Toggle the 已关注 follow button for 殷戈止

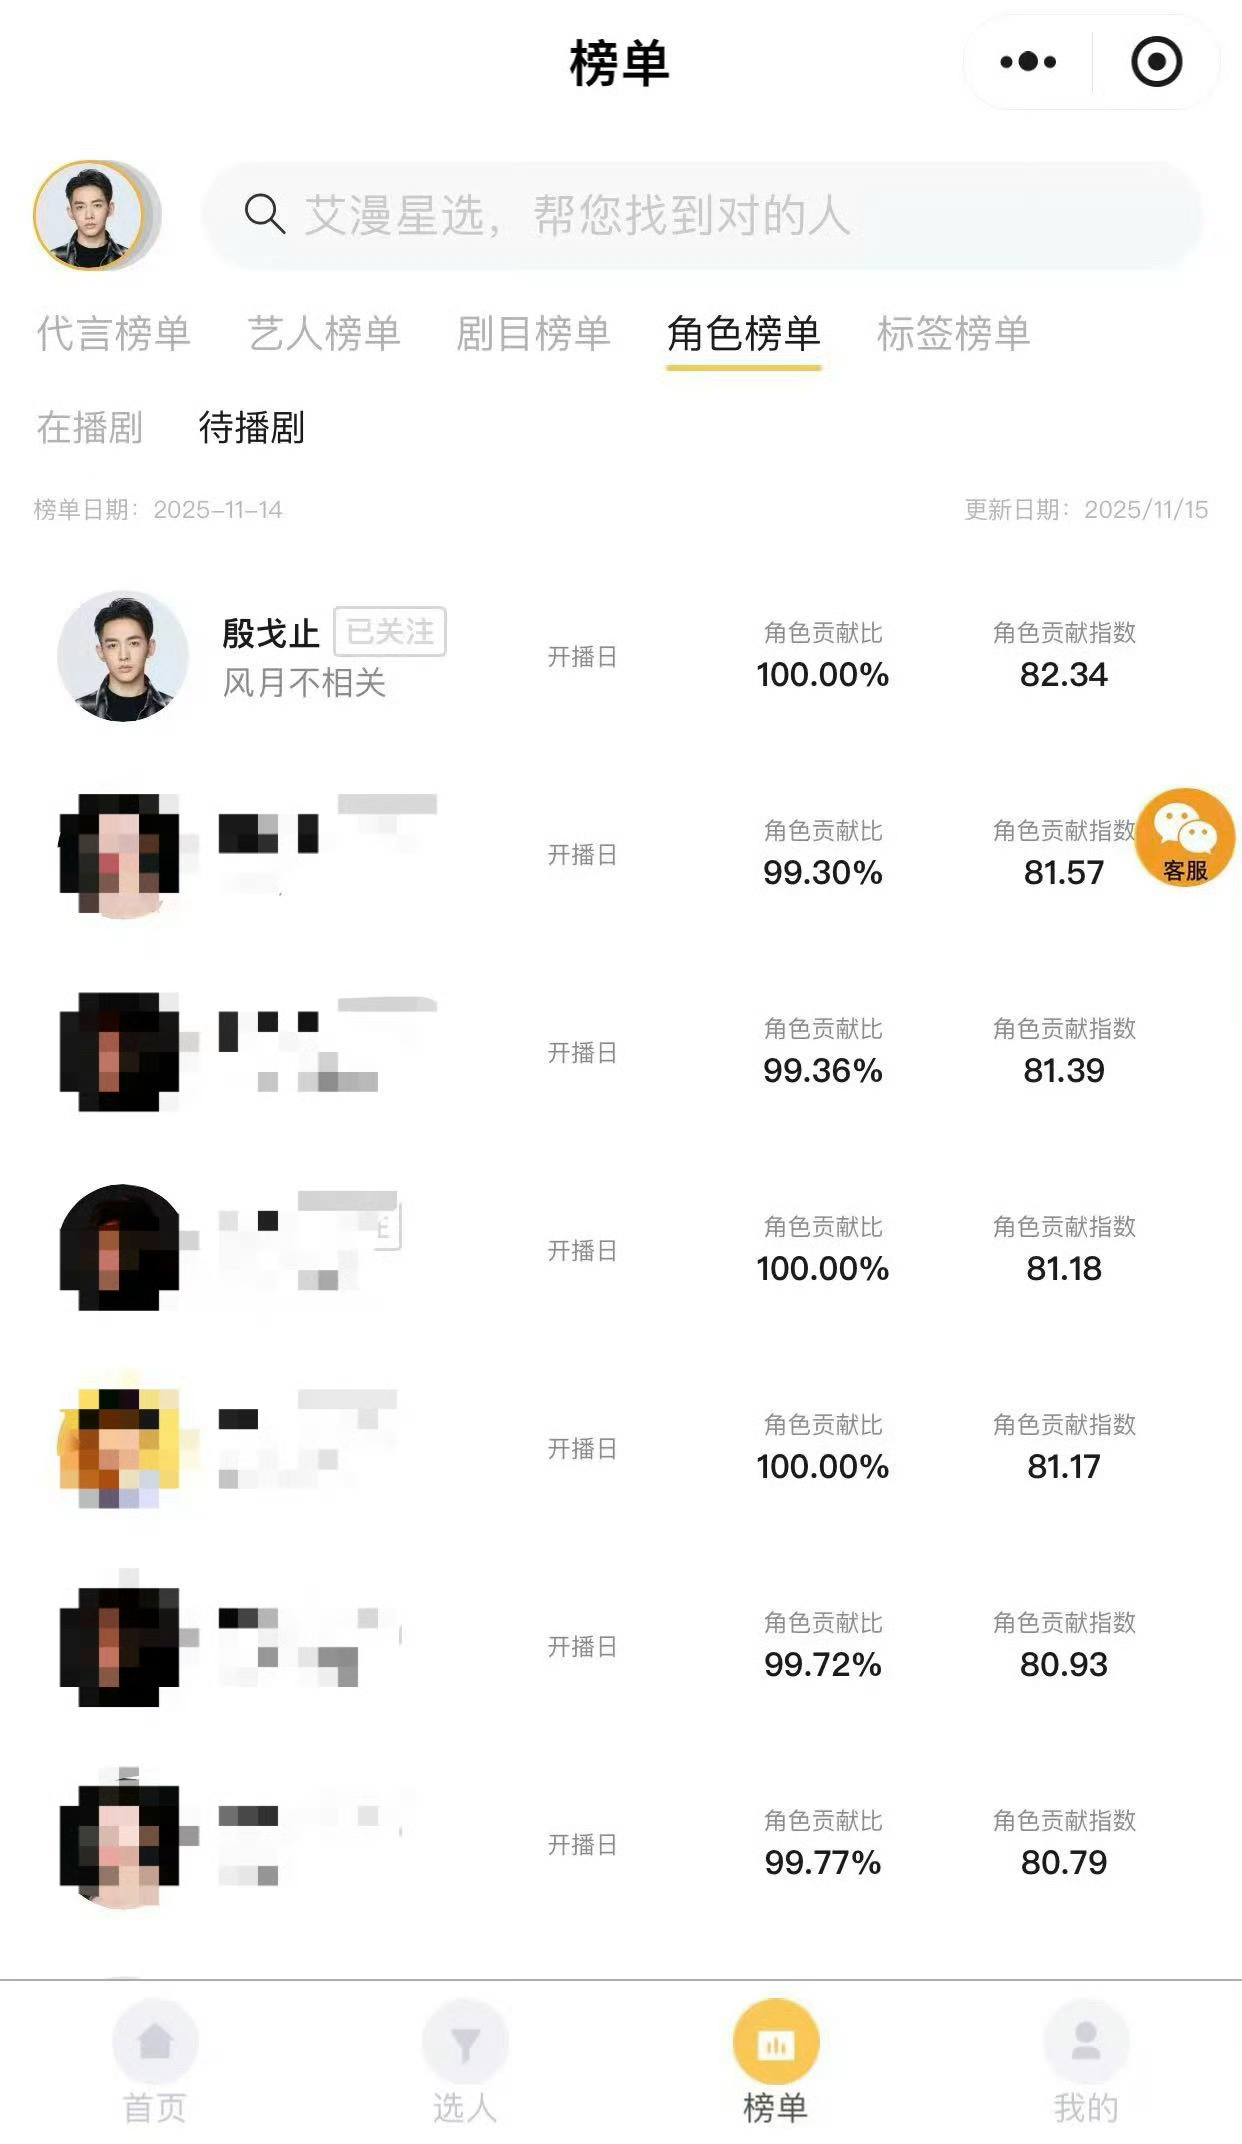point(390,632)
